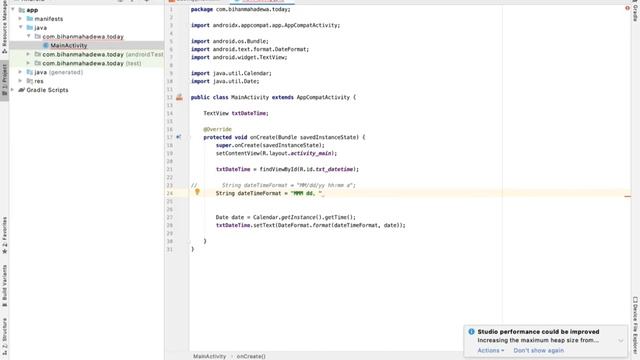
Task: Place cursor in 'MMM dd, ' string
Action: pyautogui.click(x=307, y=193)
